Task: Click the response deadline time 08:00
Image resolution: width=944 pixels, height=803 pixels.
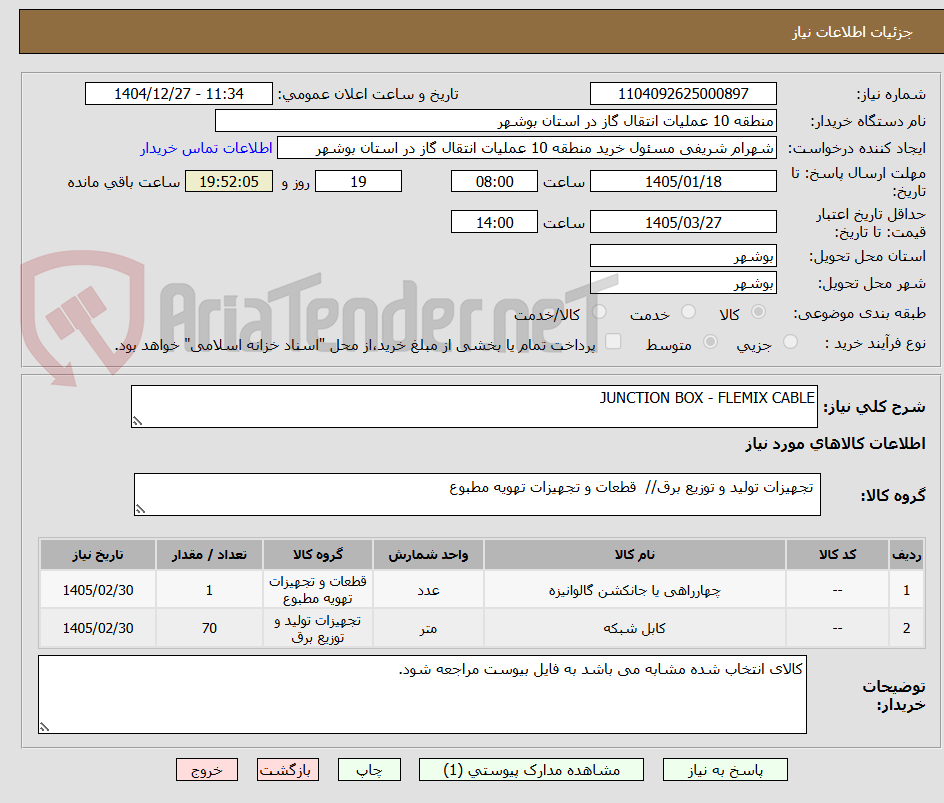Action: pos(494,181)
